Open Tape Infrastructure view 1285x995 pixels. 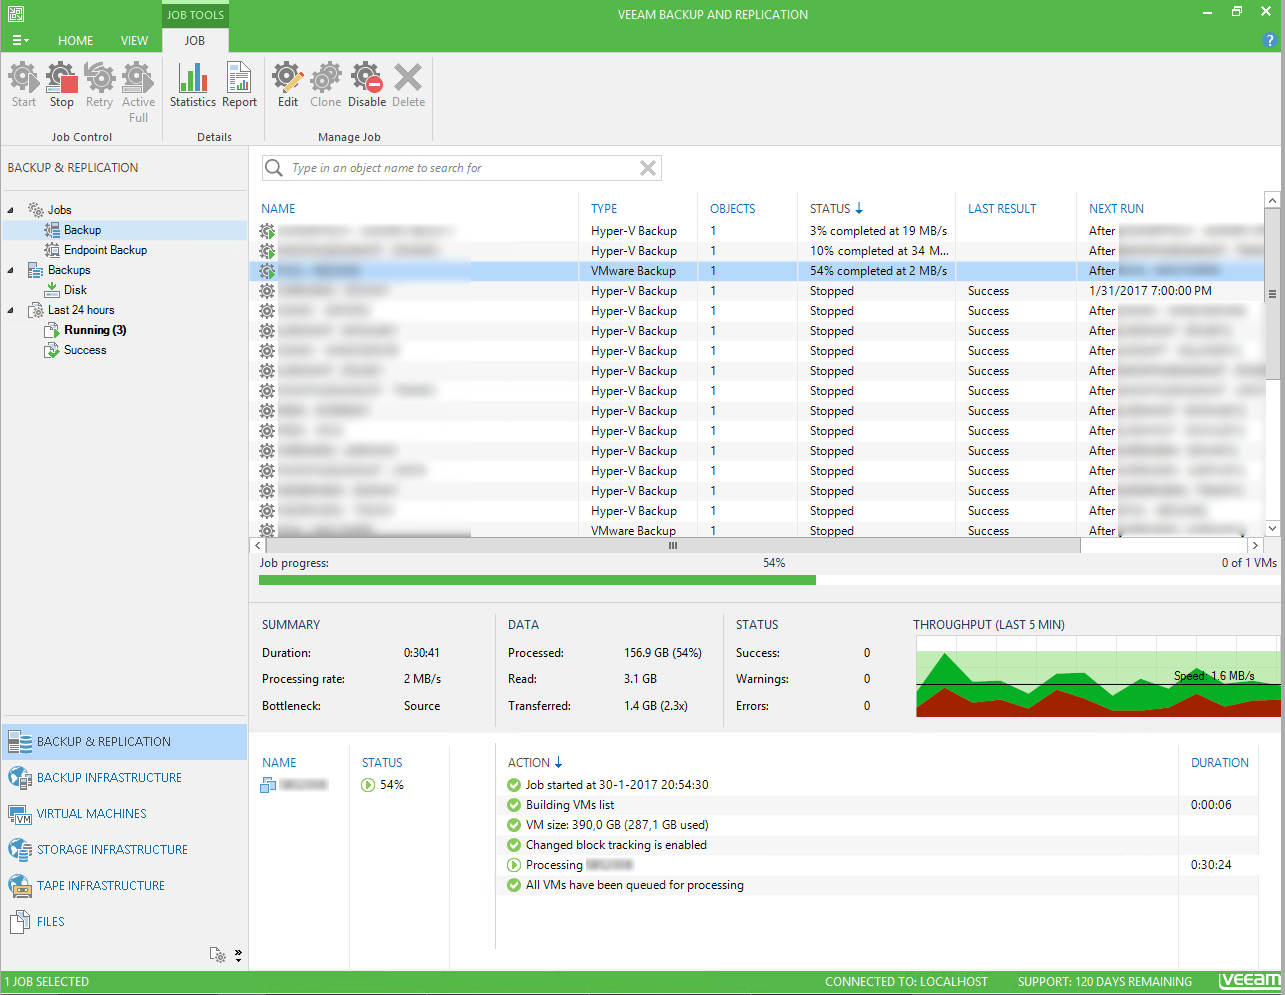click(100, 886)
